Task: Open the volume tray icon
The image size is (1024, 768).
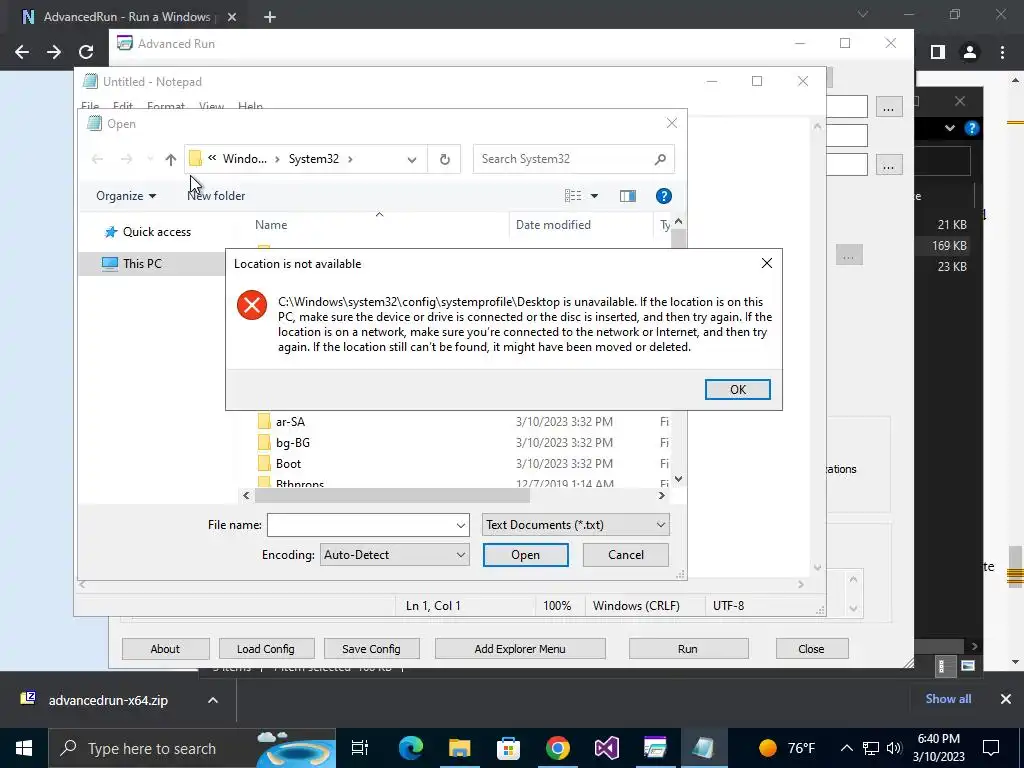Action: coord(894,748)
